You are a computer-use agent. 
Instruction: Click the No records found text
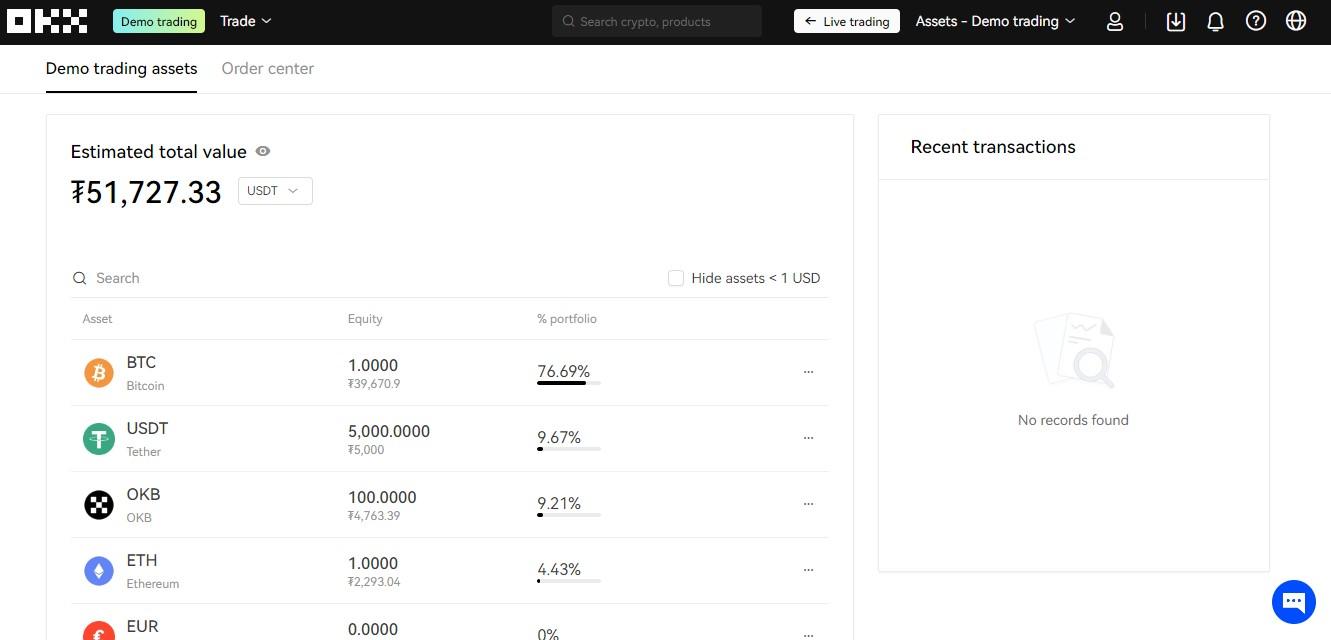click(x=1073, y=420)
